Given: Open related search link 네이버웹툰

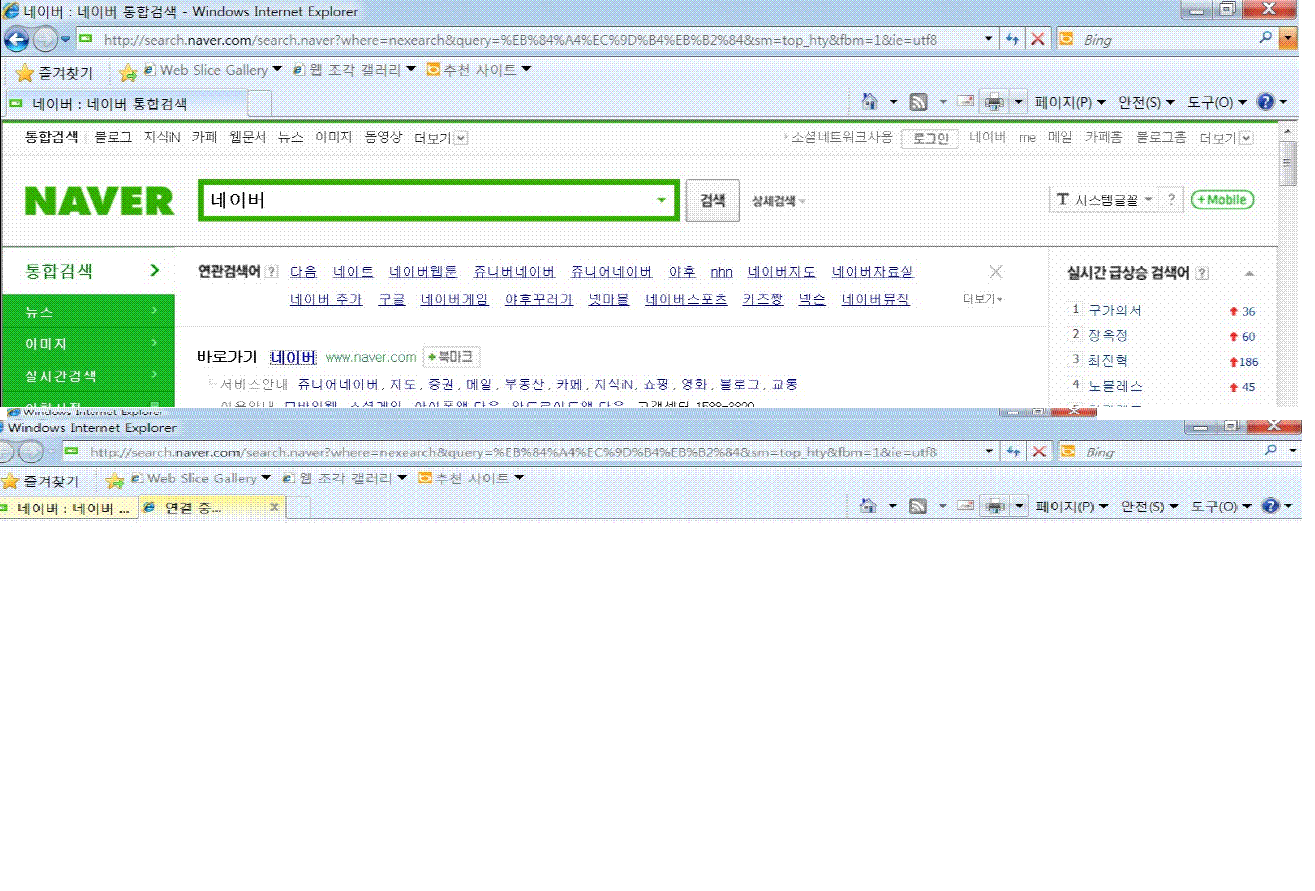Looking at the screenshot, I should point(423,272).
